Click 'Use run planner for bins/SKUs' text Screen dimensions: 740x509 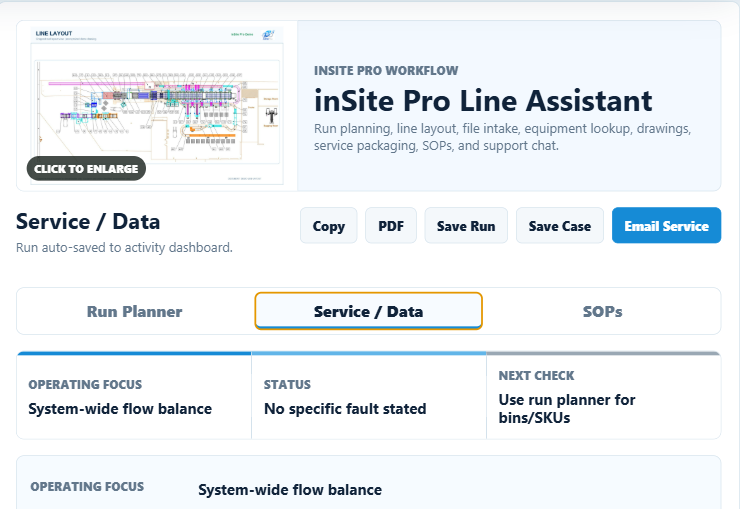point(567,409)
